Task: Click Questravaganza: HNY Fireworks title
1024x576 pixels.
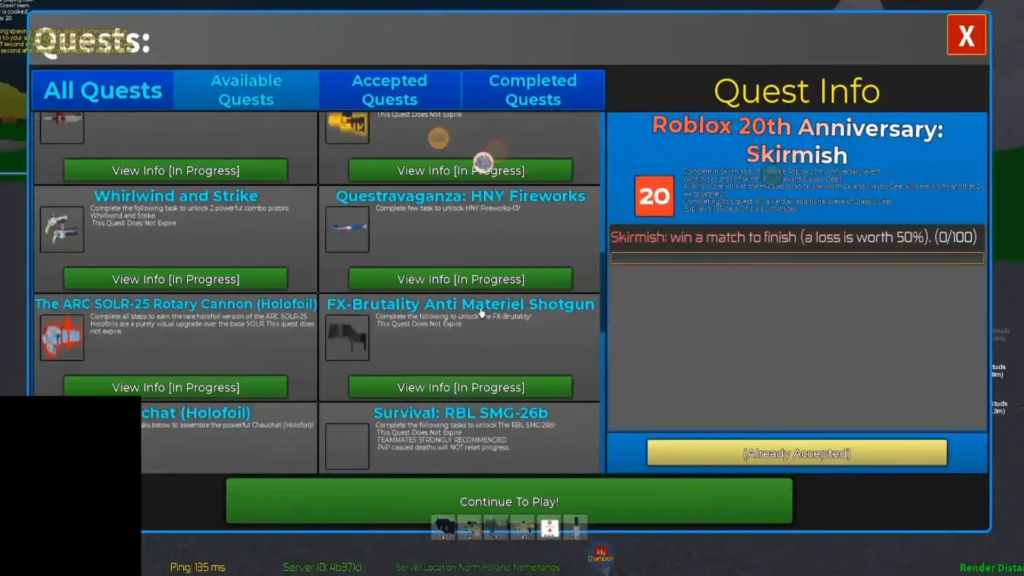Action: point(460,196)
